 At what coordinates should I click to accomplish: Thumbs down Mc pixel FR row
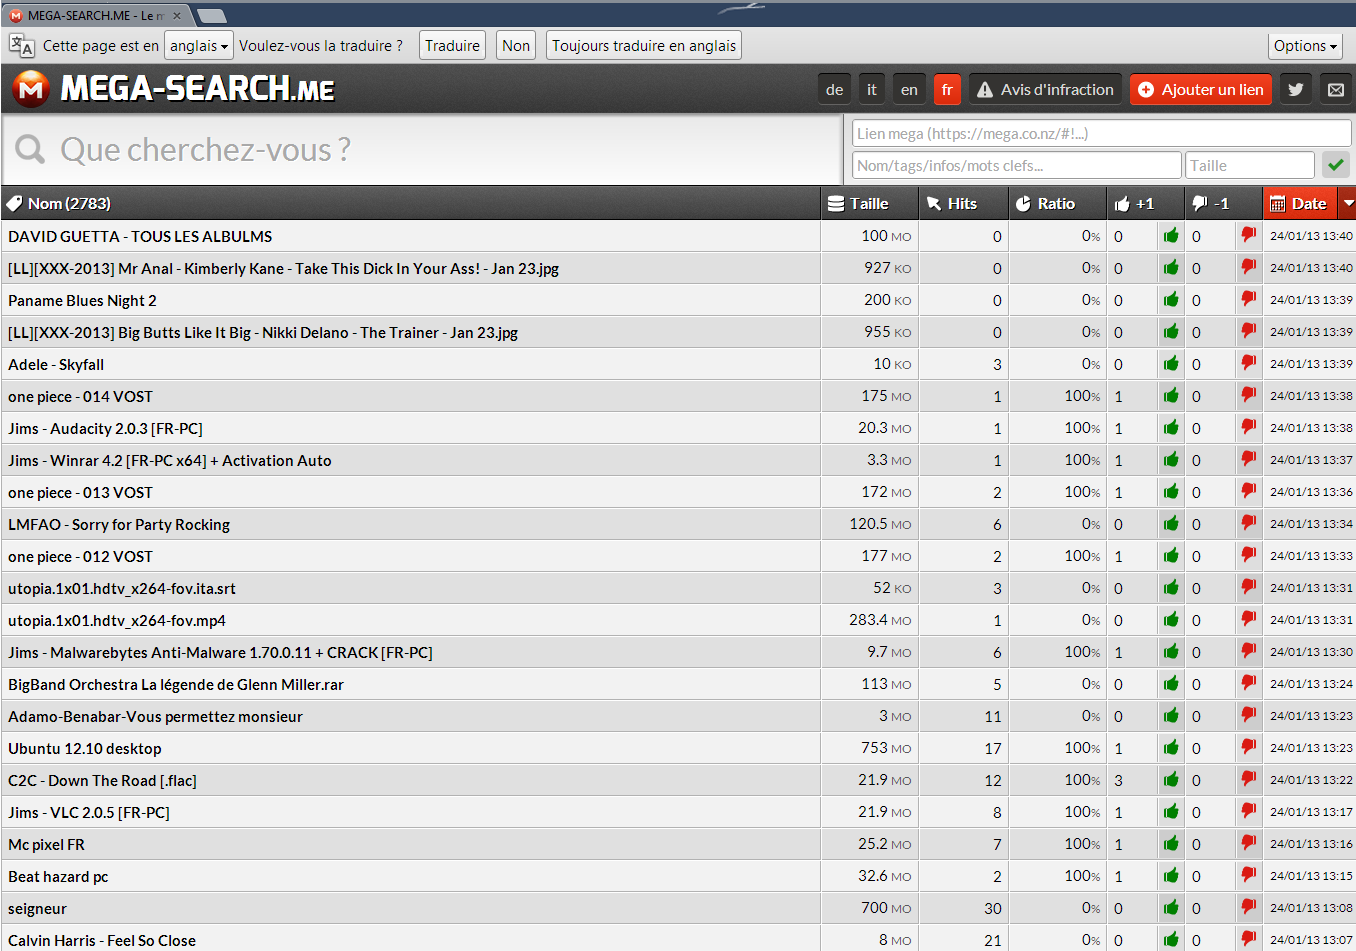[1249, 844]
